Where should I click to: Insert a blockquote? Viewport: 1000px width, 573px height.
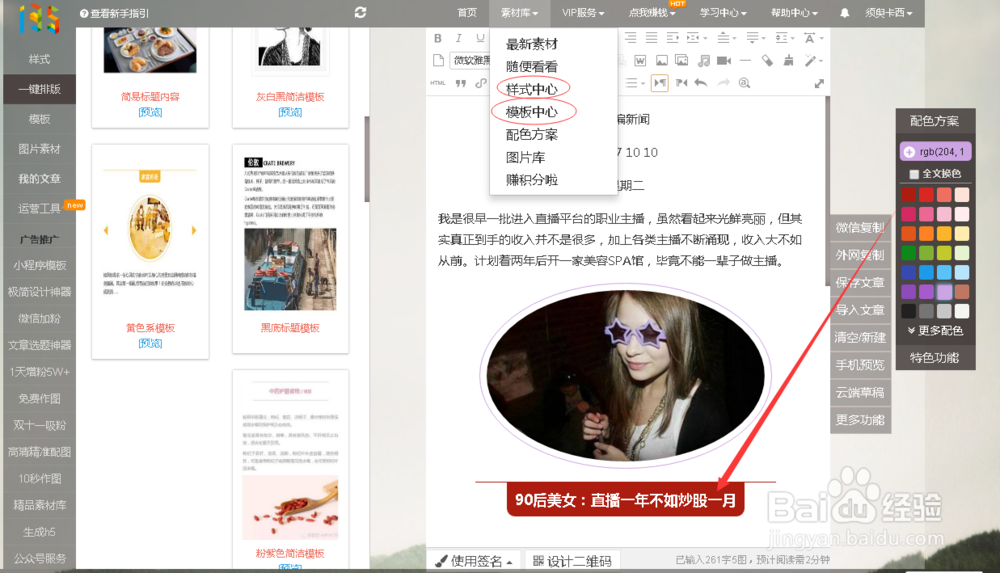pyautogui.click(x=460, y=83)
